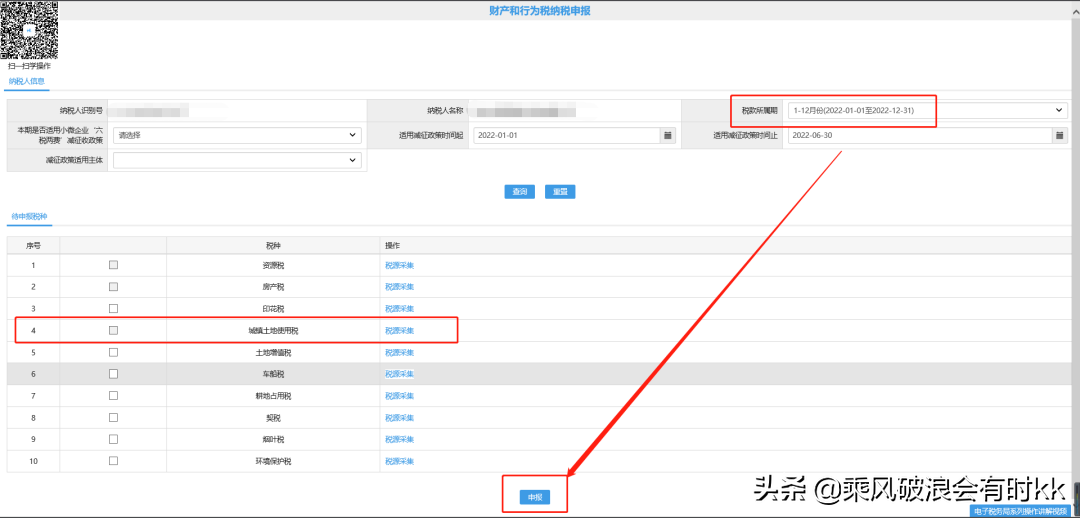Enable the 环境保护税 checkbox
Screen dimensions: 1080x518
click(113, 461)
